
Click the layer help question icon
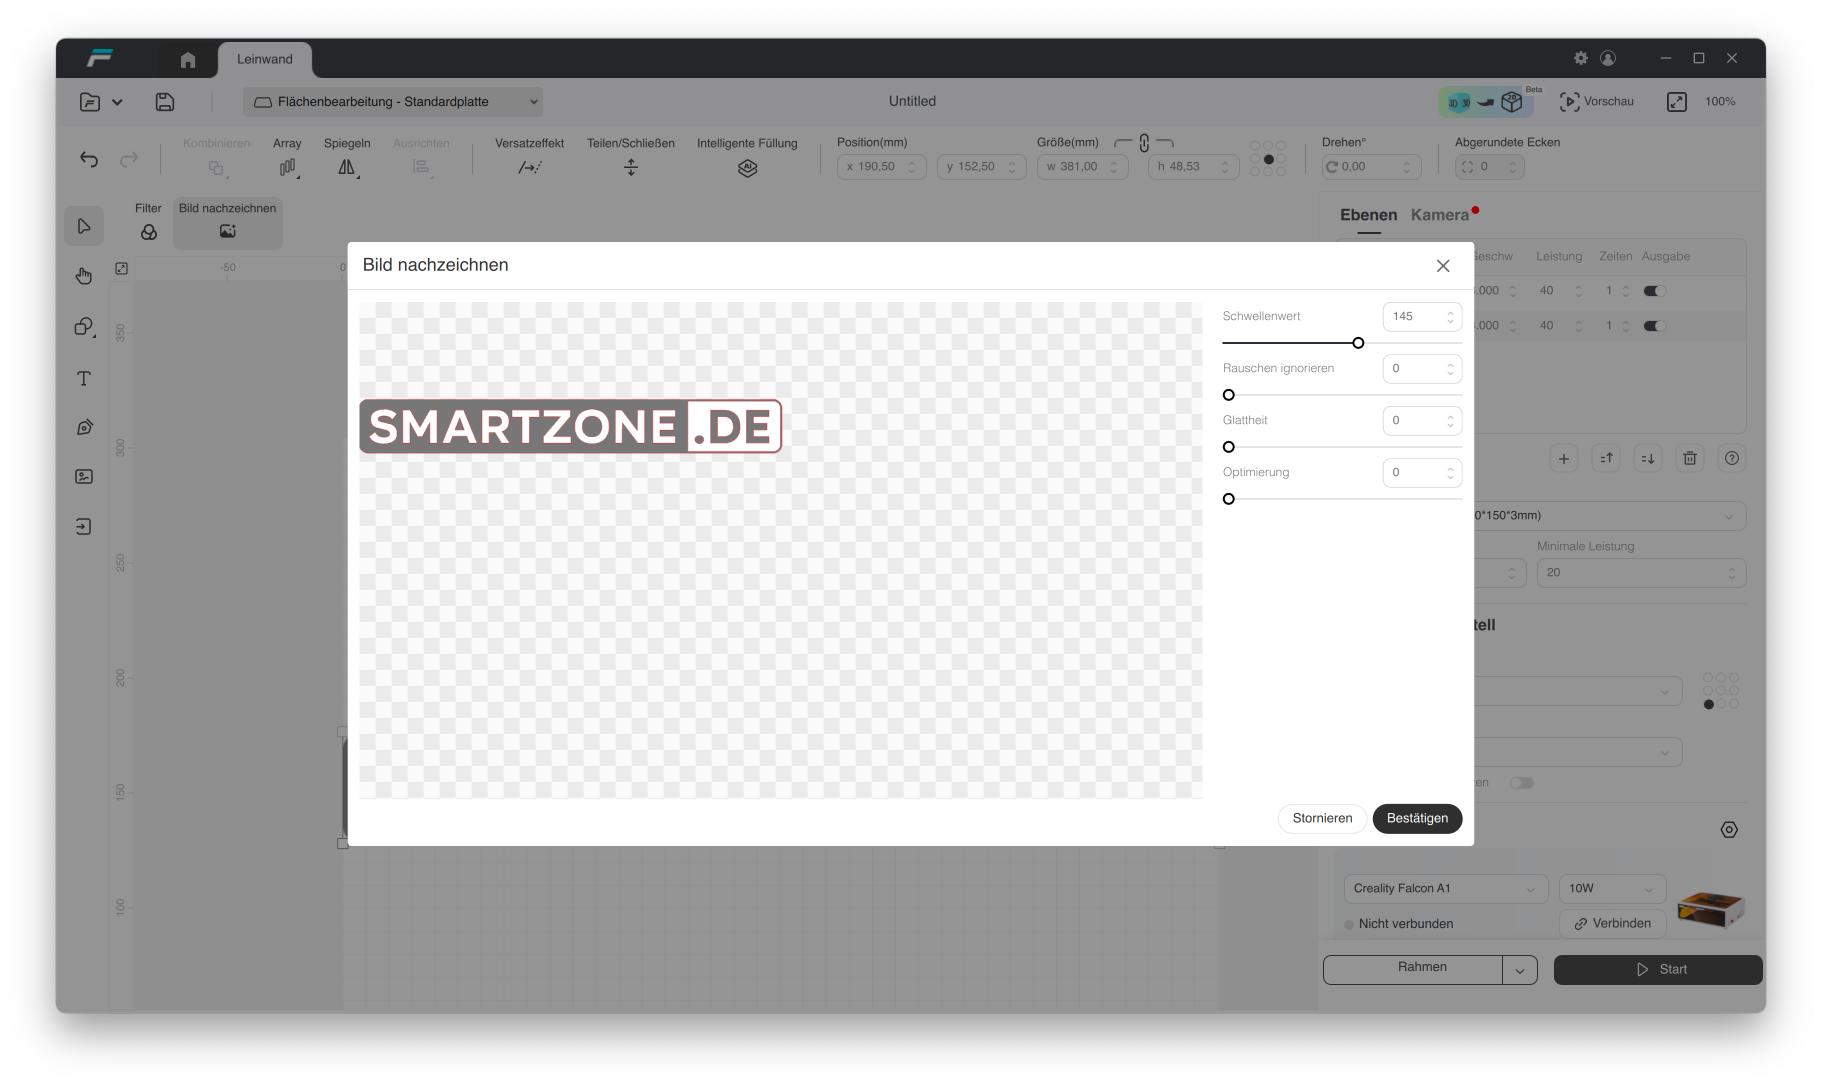point(1732,458)
